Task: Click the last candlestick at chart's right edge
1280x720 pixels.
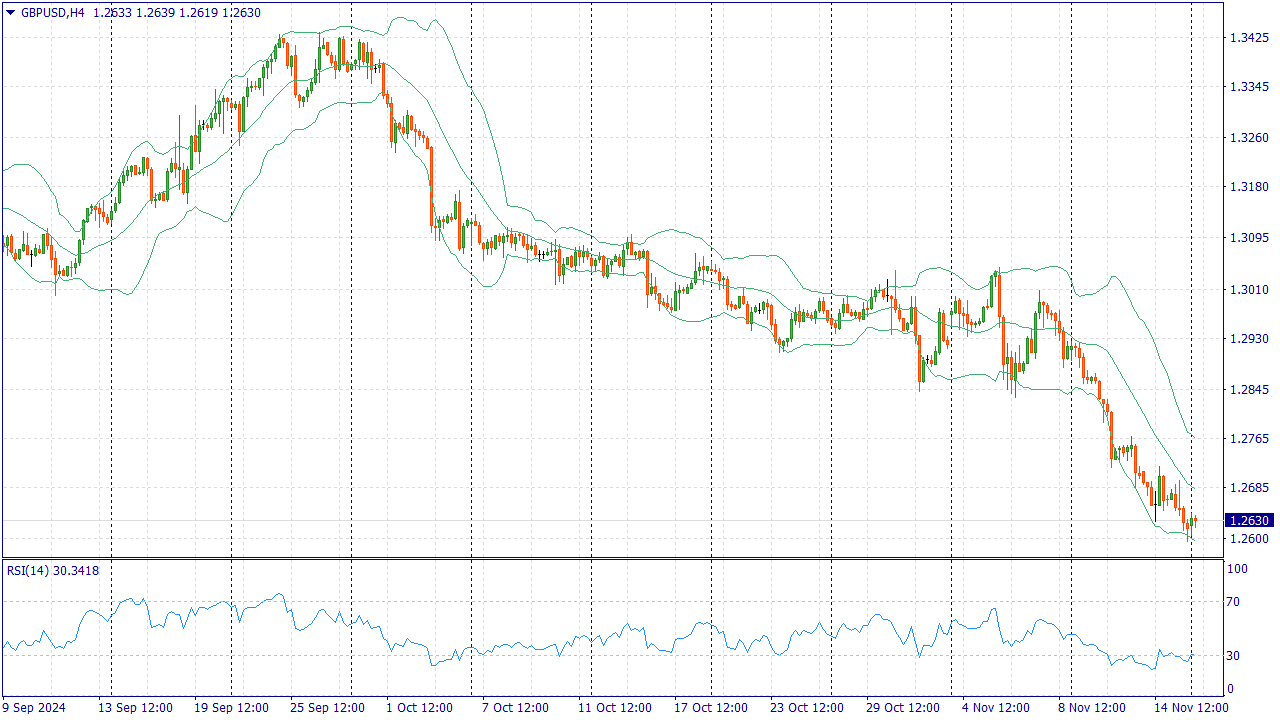Action: pos(1194,520)
